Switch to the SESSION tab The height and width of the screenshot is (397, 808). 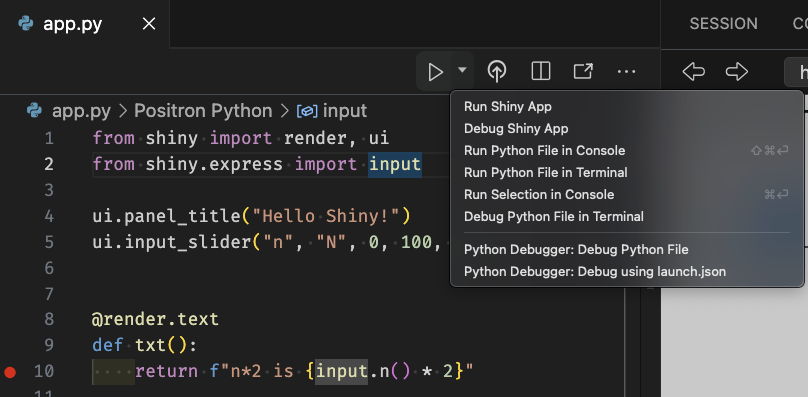click(723, 24)
